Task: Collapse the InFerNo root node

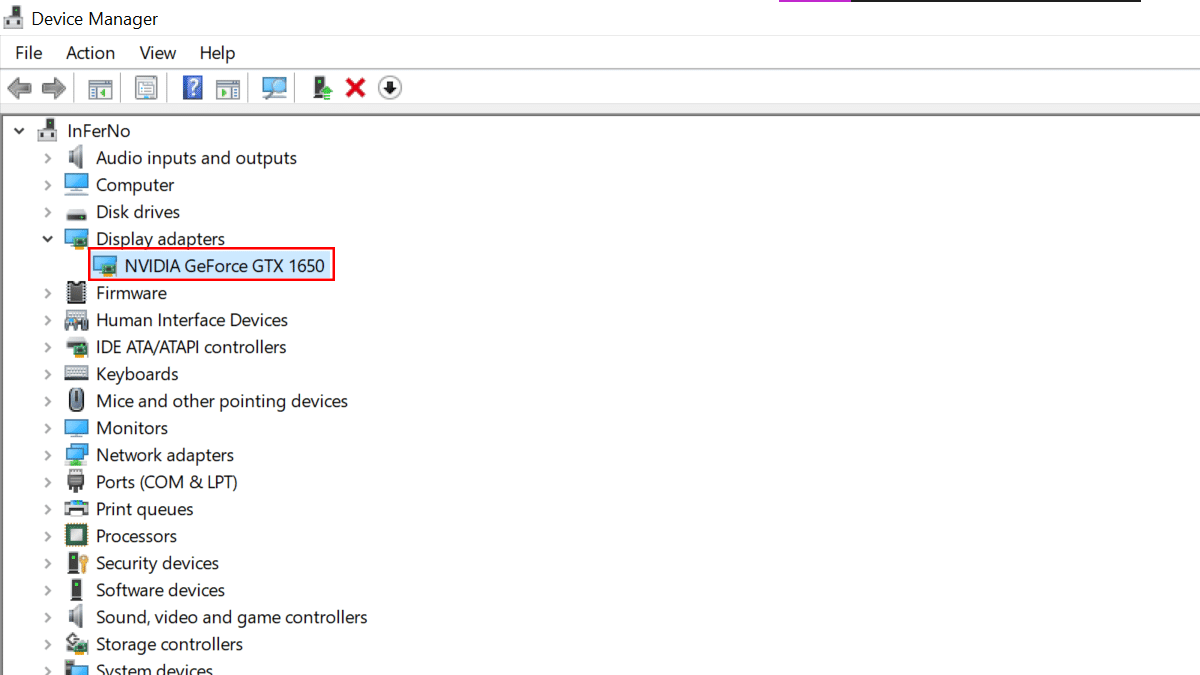Action: pos(19,131)
